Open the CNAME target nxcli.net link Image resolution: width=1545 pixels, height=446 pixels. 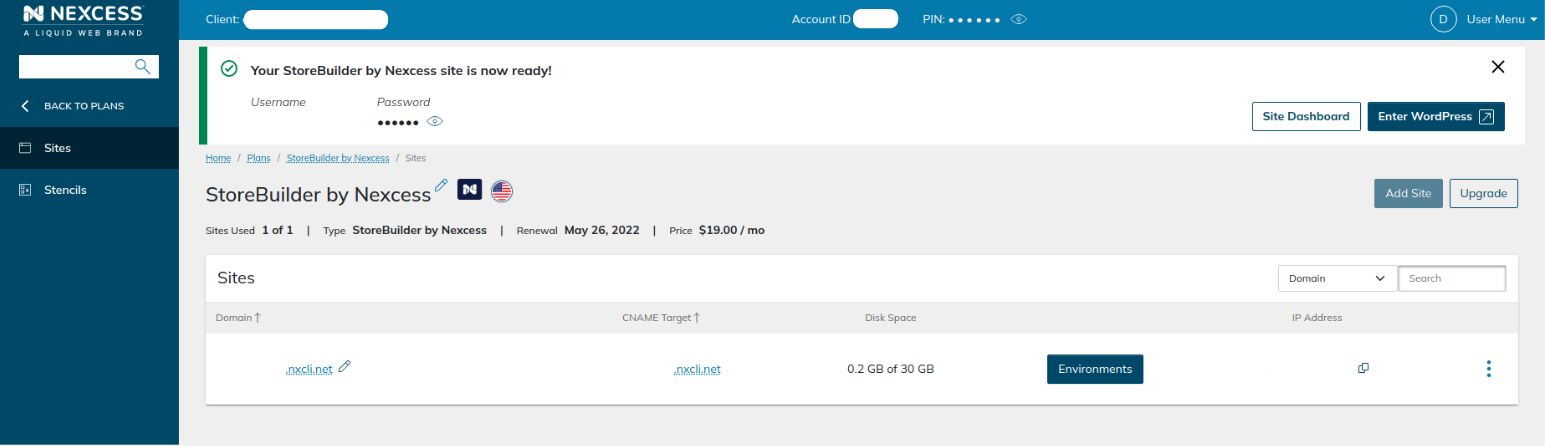pyautogui.click(x=697, y=369)
